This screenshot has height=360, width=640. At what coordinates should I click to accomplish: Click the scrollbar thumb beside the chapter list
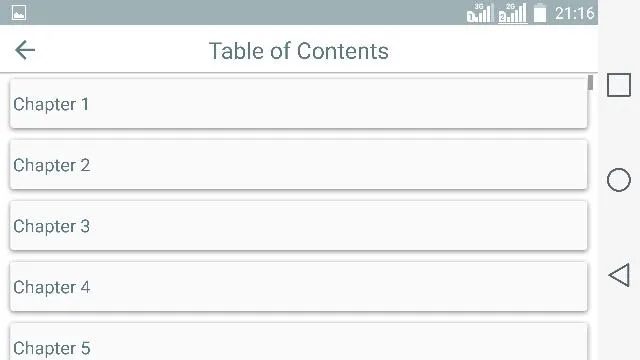590,82
